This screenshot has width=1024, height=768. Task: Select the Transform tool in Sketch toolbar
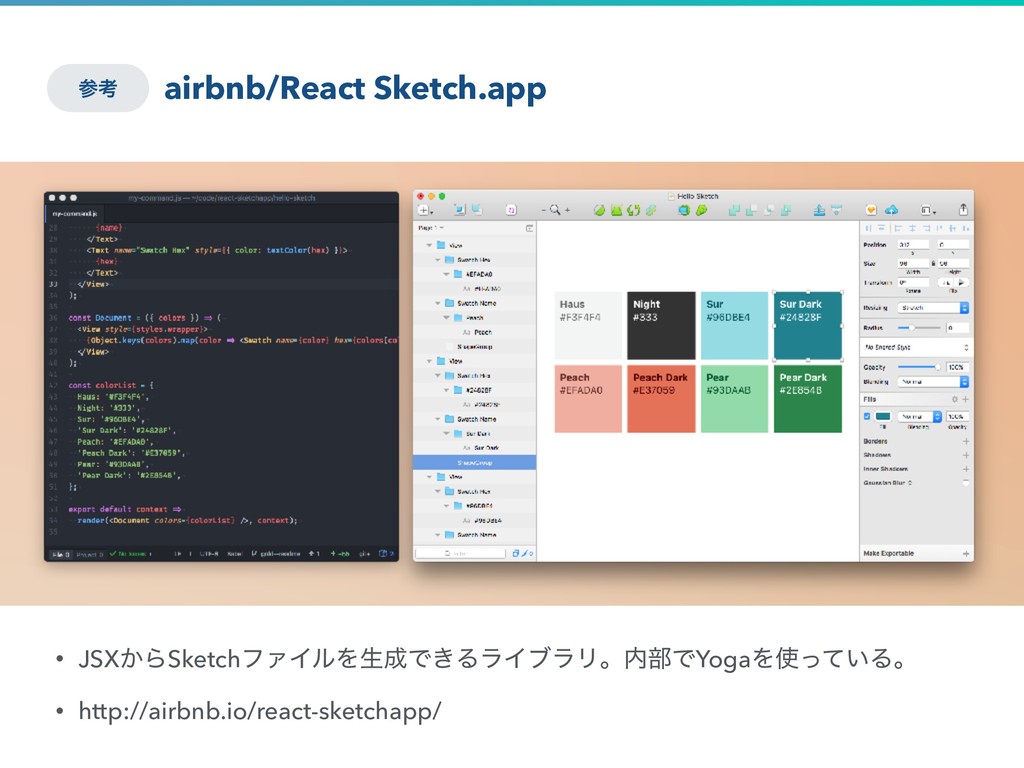[x=616, y=210]
